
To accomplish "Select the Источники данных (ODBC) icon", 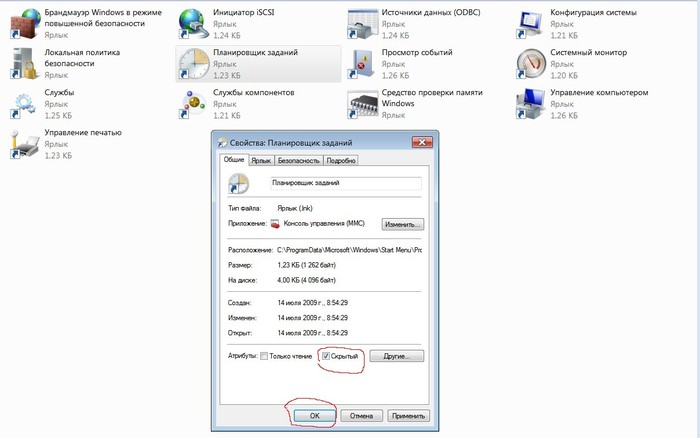I will pyautogui.click(x=362, y=24).
